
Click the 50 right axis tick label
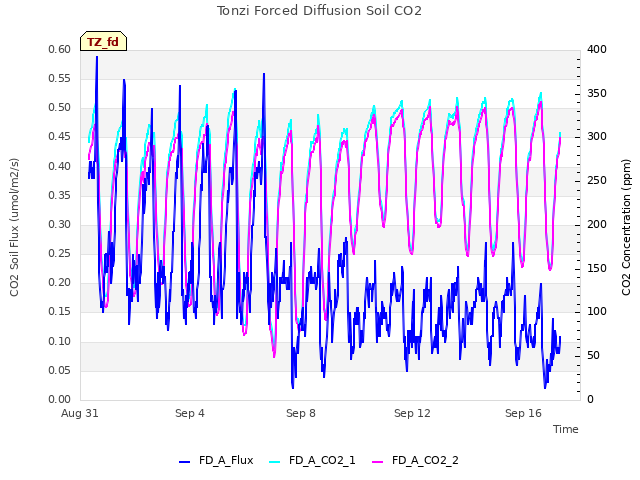[x=593, y=356]
